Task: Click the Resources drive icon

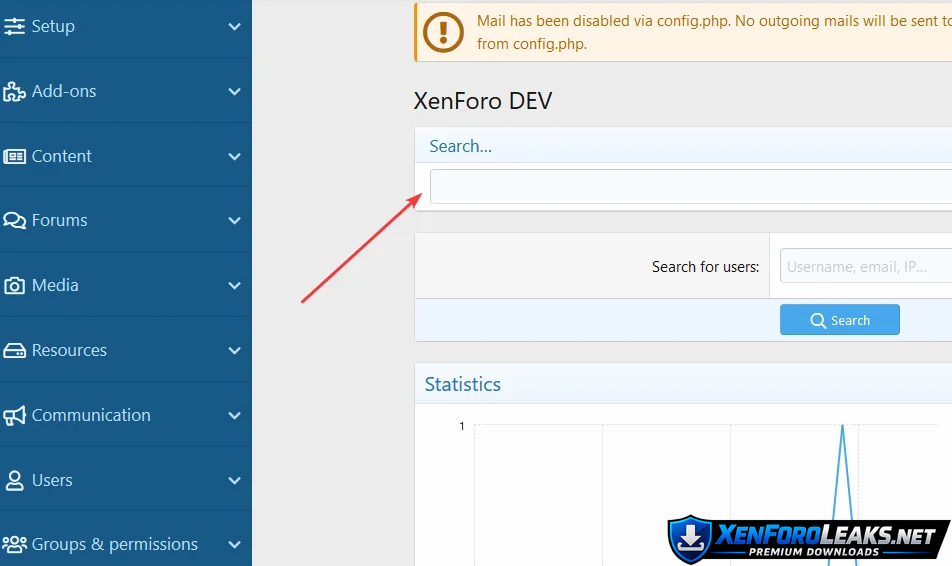Action: point(14,351)
